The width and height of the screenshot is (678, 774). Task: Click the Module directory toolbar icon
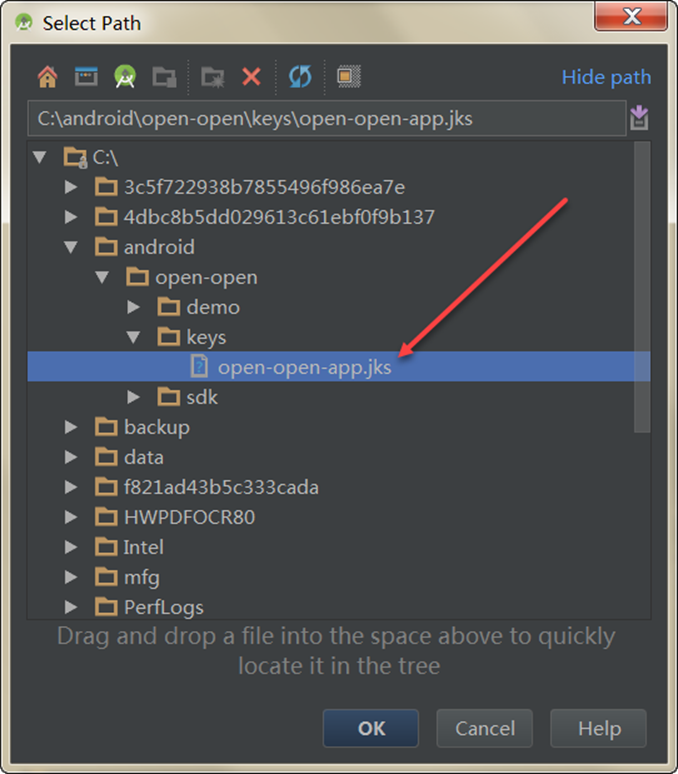coord(164,77)
